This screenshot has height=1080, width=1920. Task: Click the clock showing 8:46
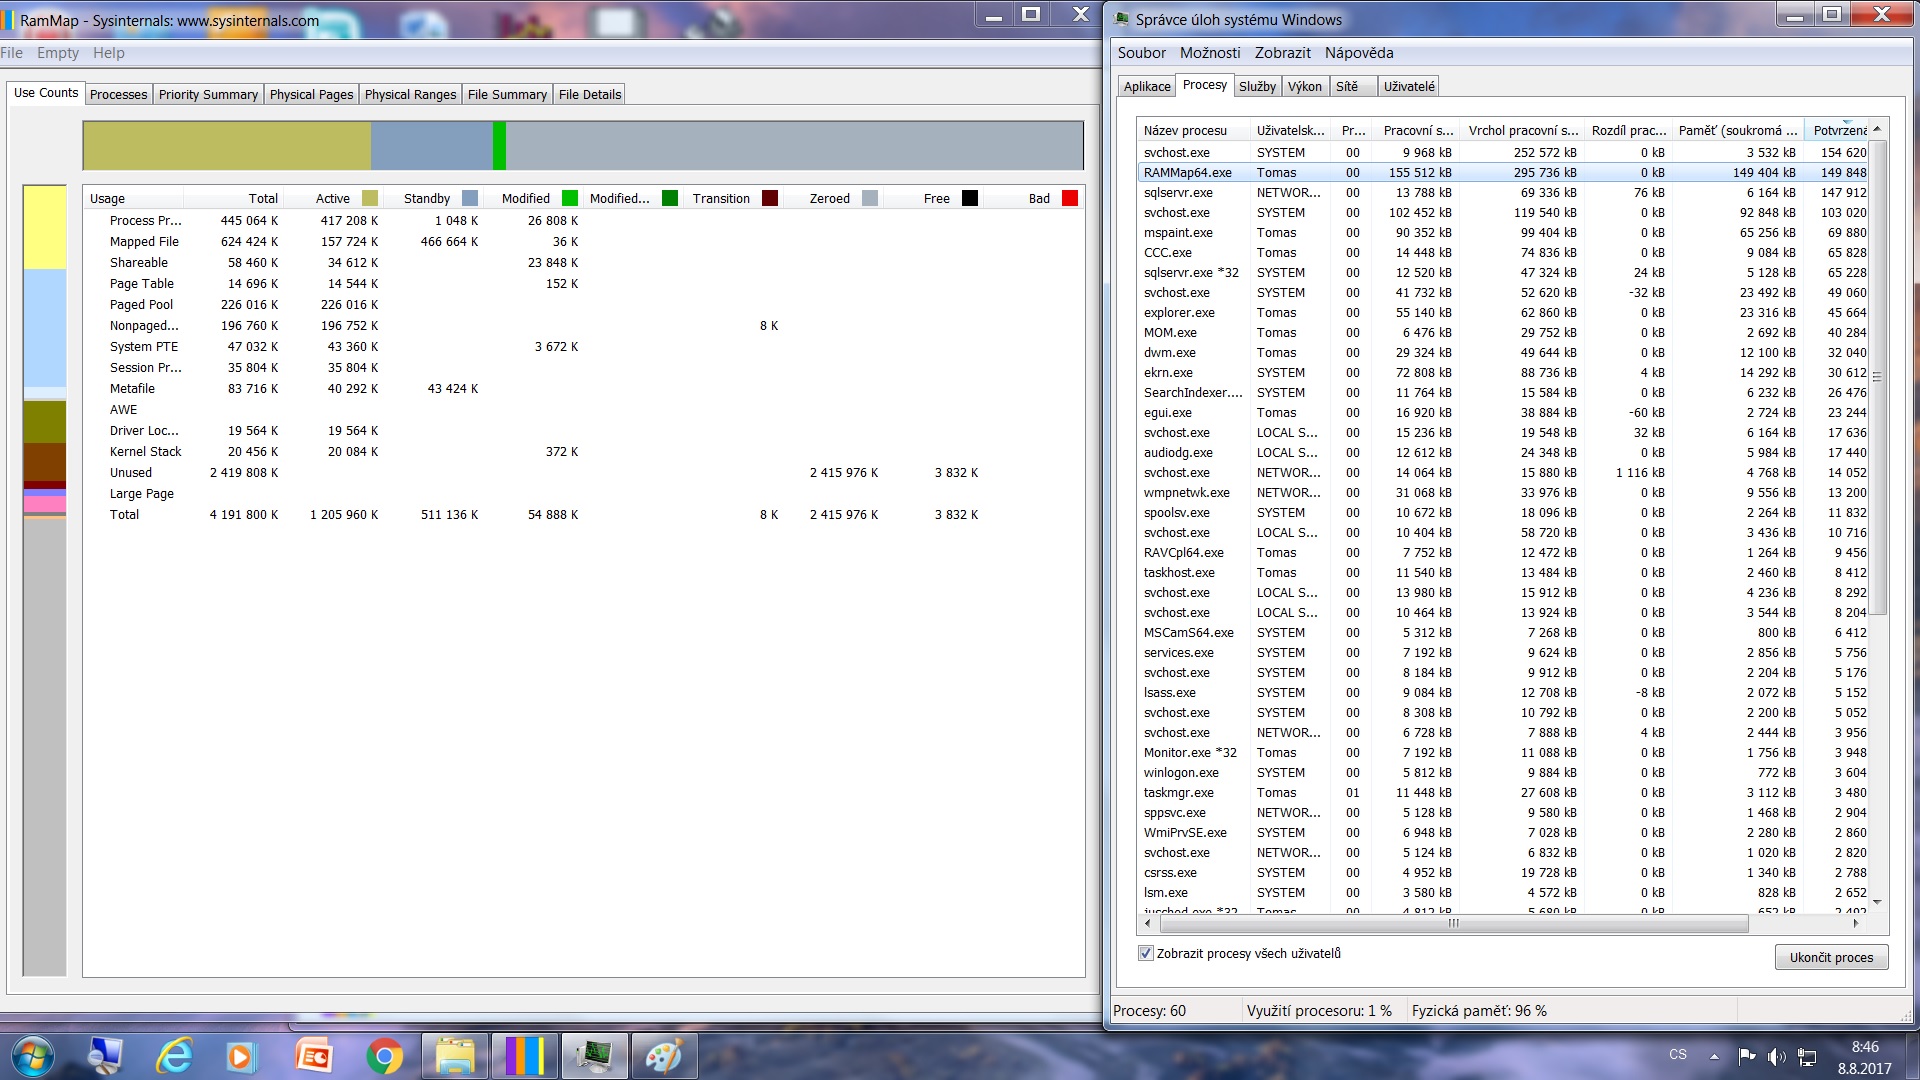1864,1047
